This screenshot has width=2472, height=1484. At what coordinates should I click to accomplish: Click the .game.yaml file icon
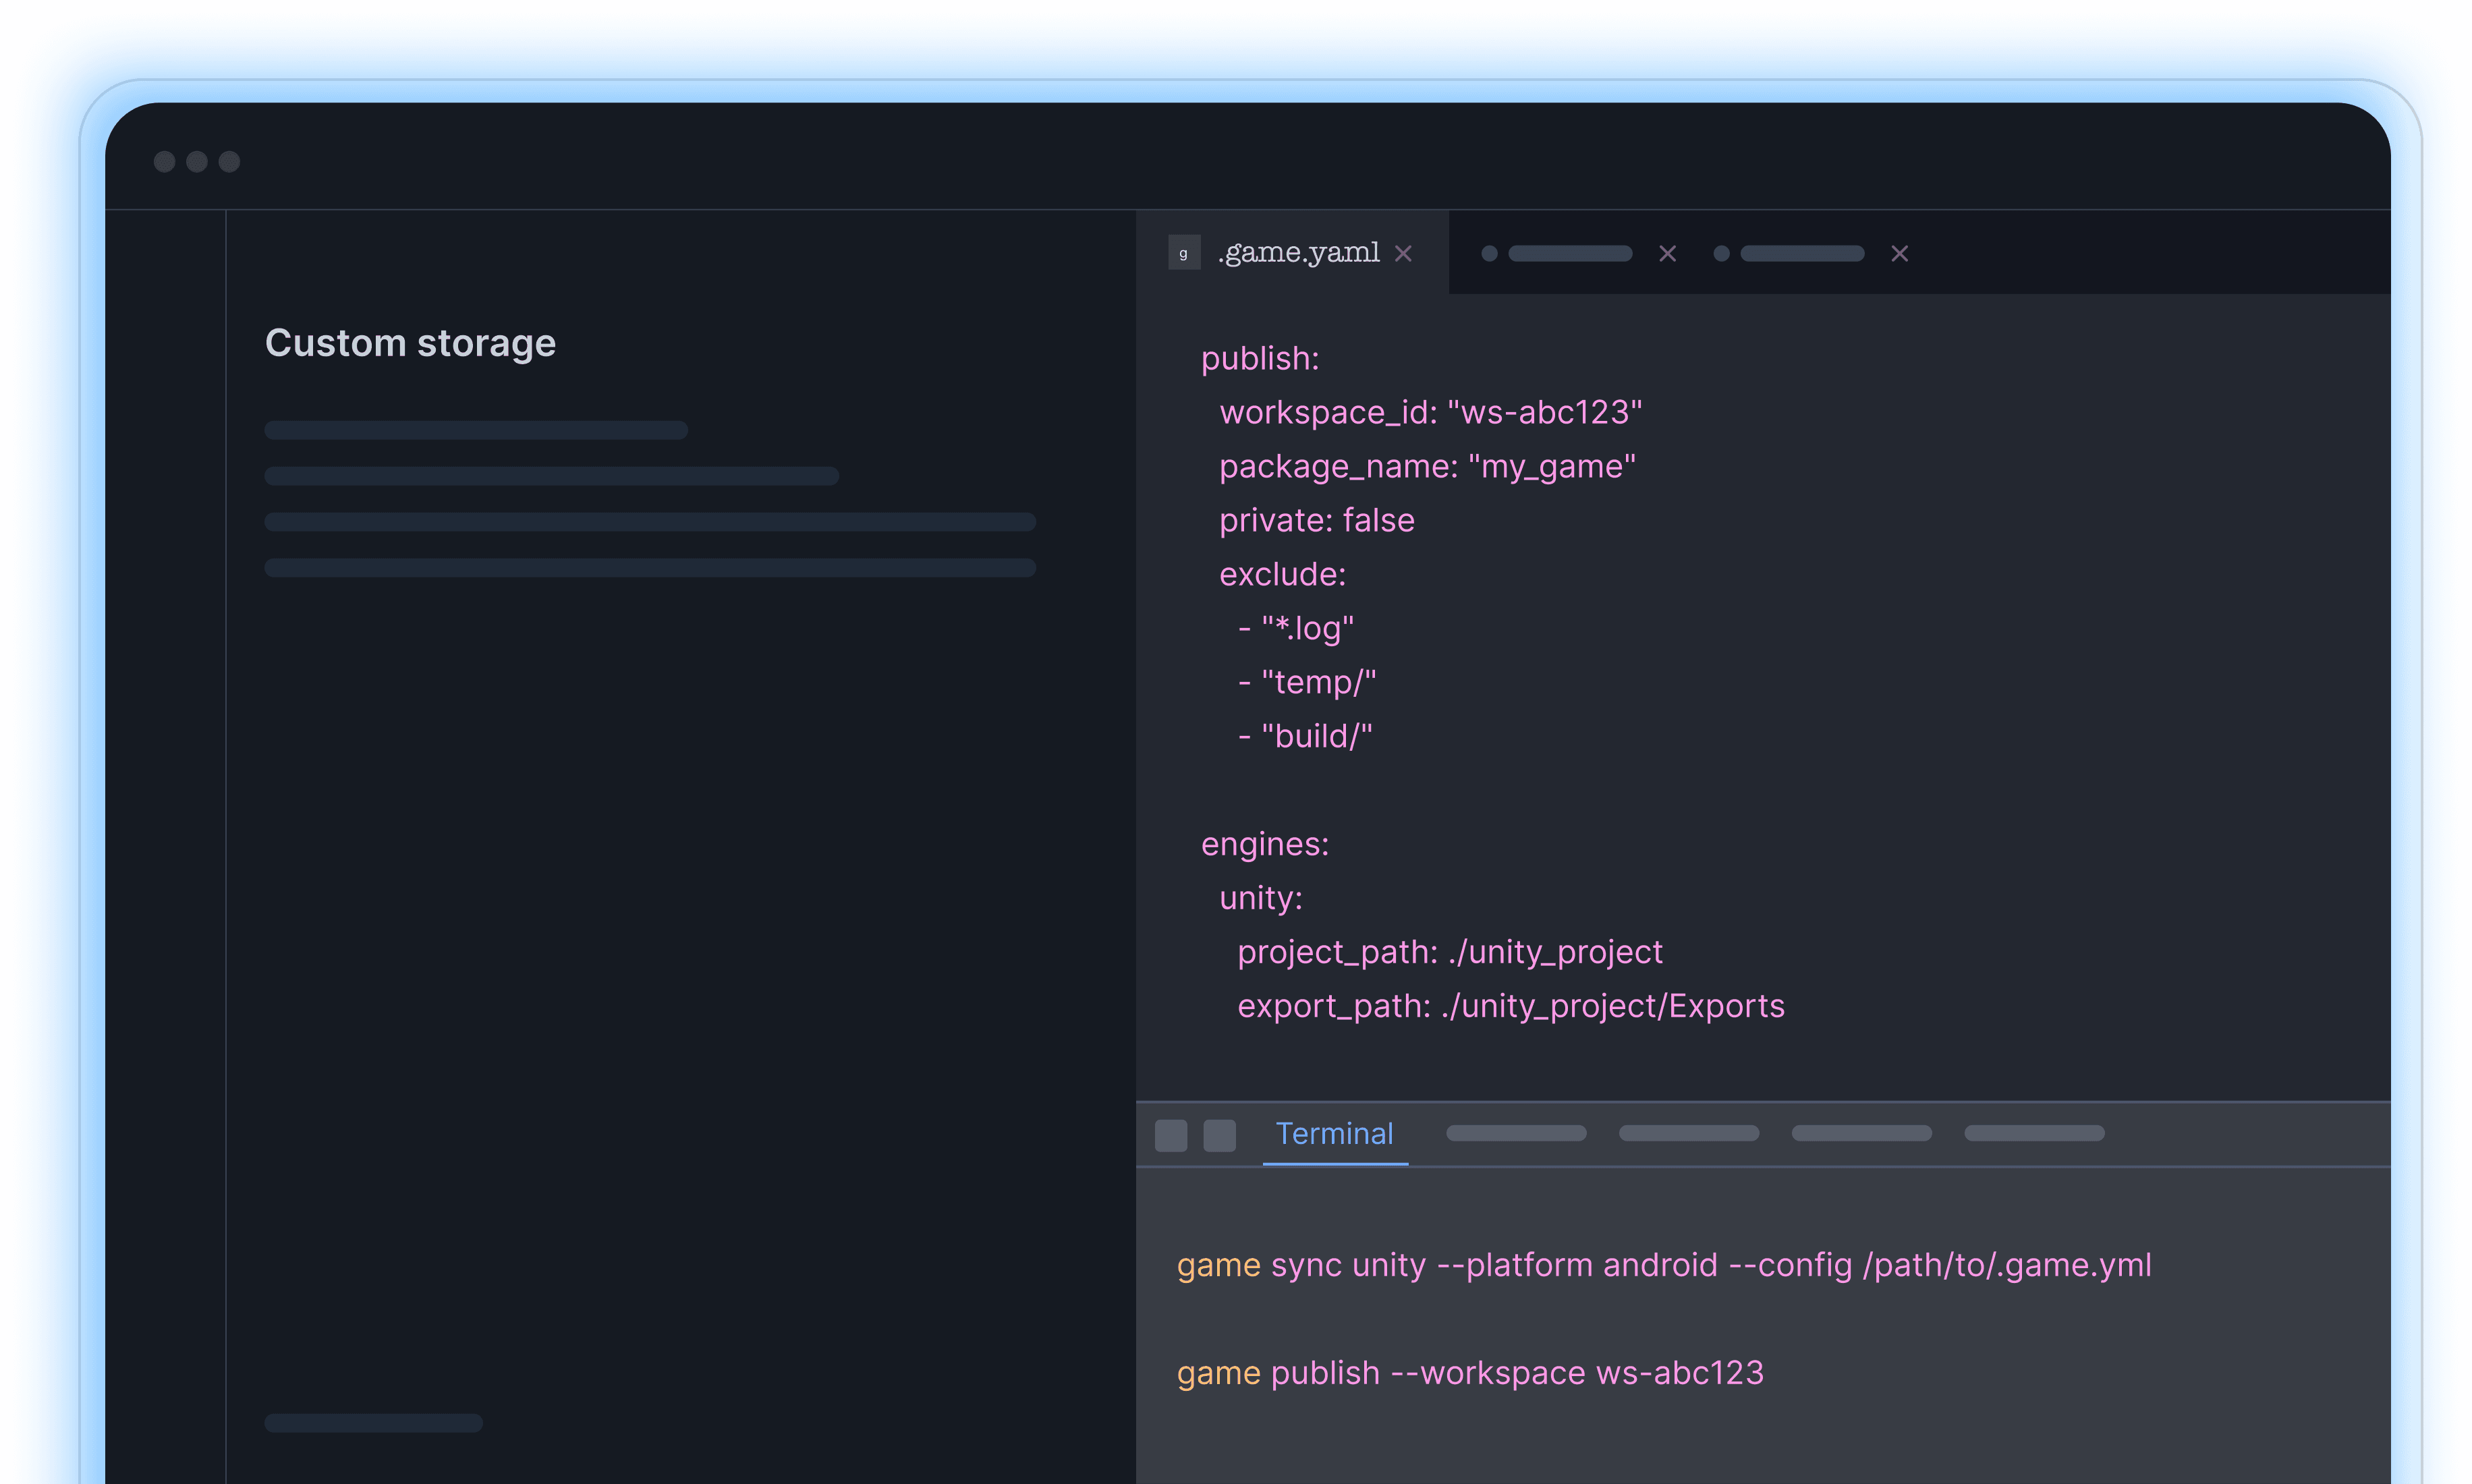1184,253
